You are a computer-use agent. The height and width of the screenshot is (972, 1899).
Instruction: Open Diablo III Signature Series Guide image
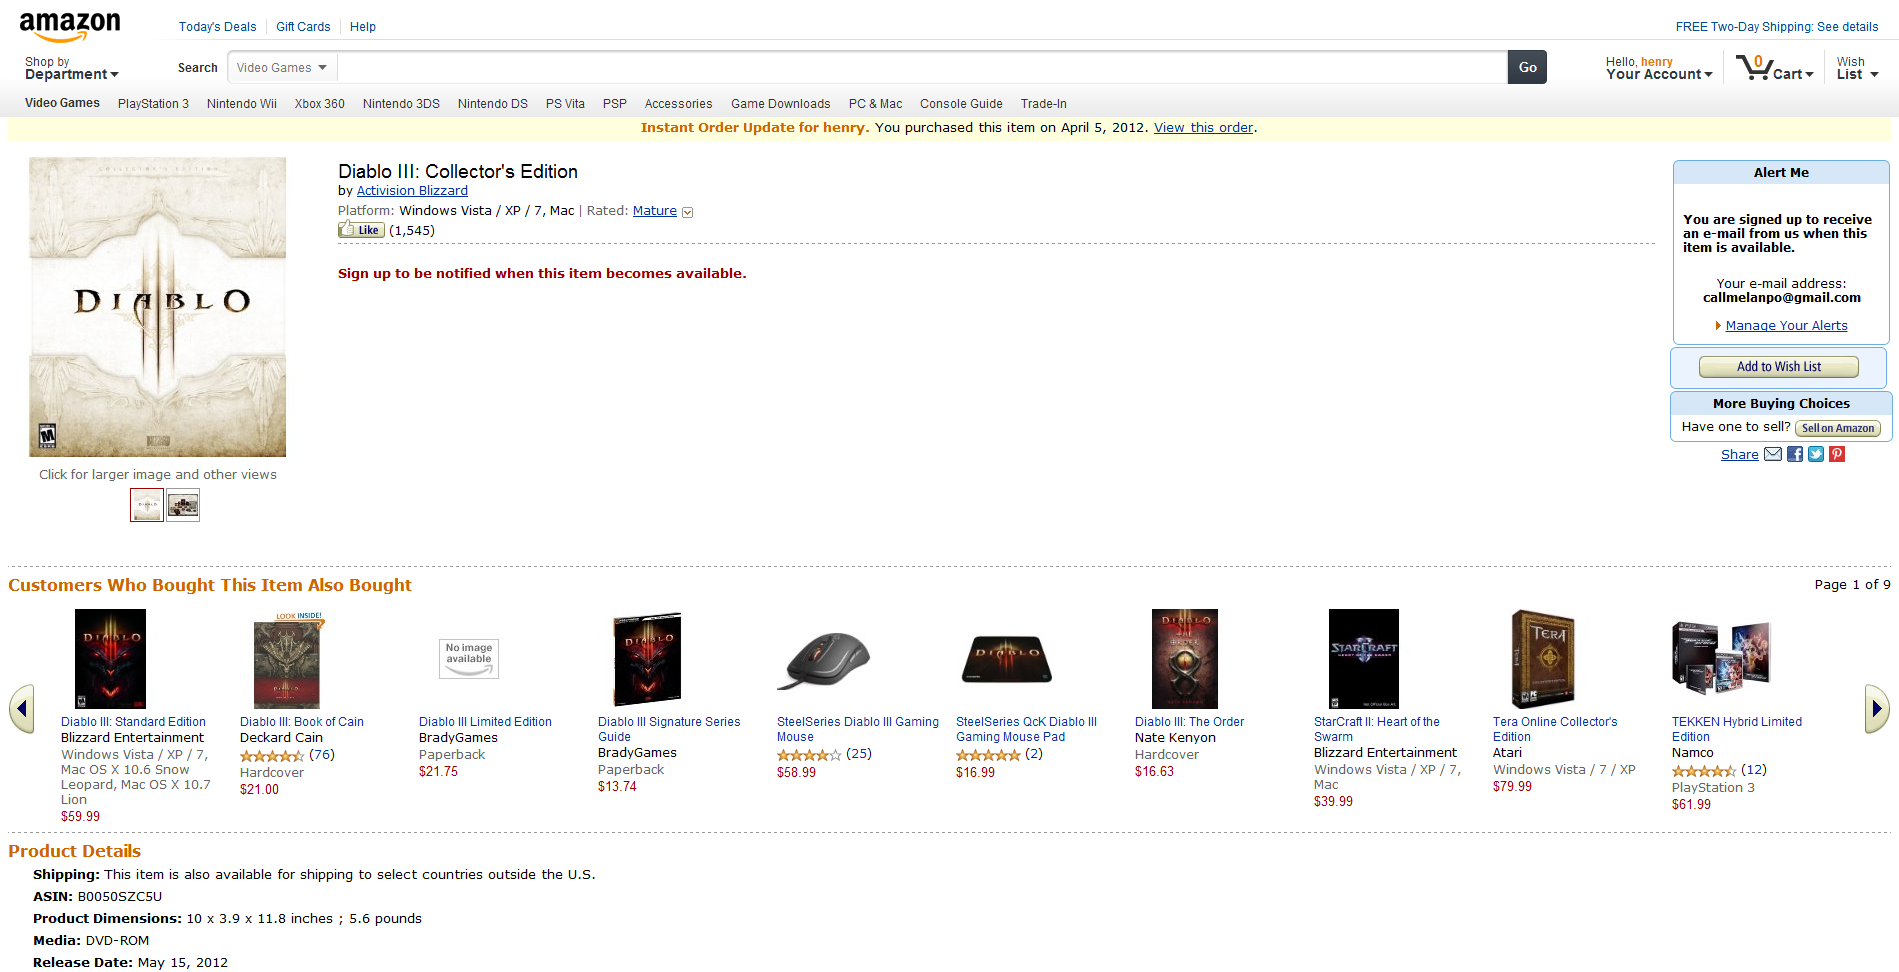click(647, 659)
